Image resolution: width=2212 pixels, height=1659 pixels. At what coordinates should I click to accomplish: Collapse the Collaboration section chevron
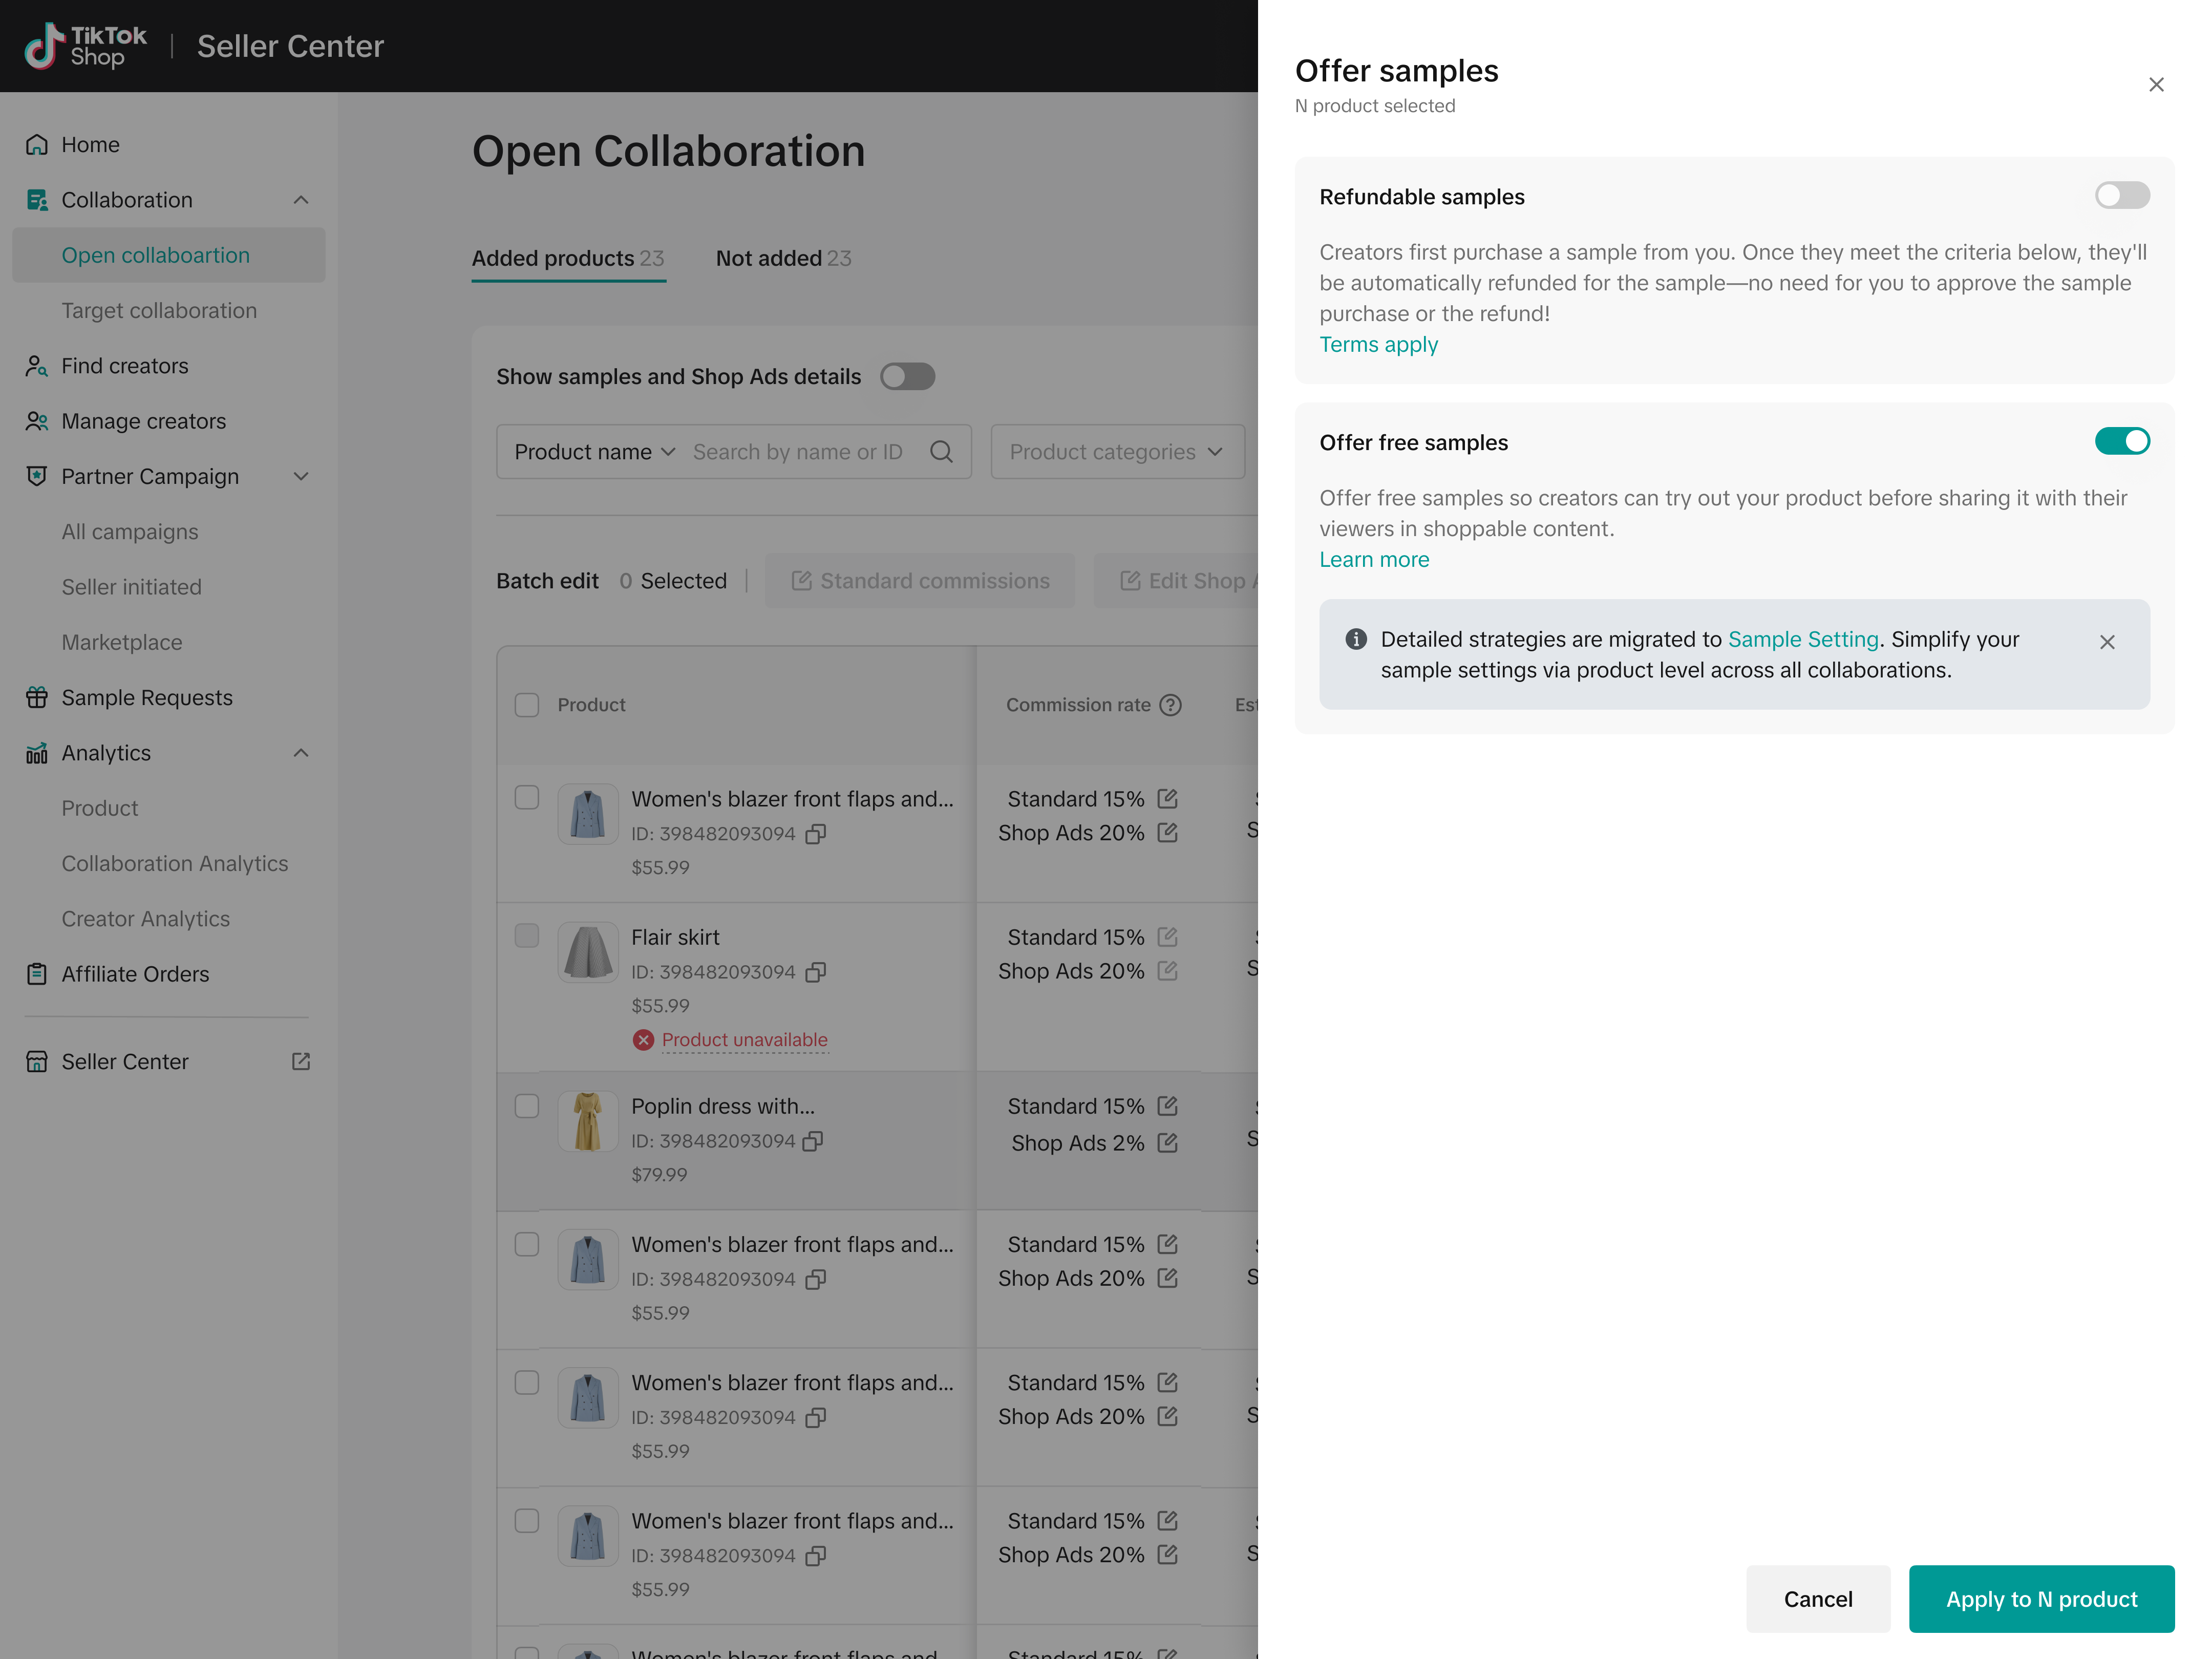pos(301,200)
